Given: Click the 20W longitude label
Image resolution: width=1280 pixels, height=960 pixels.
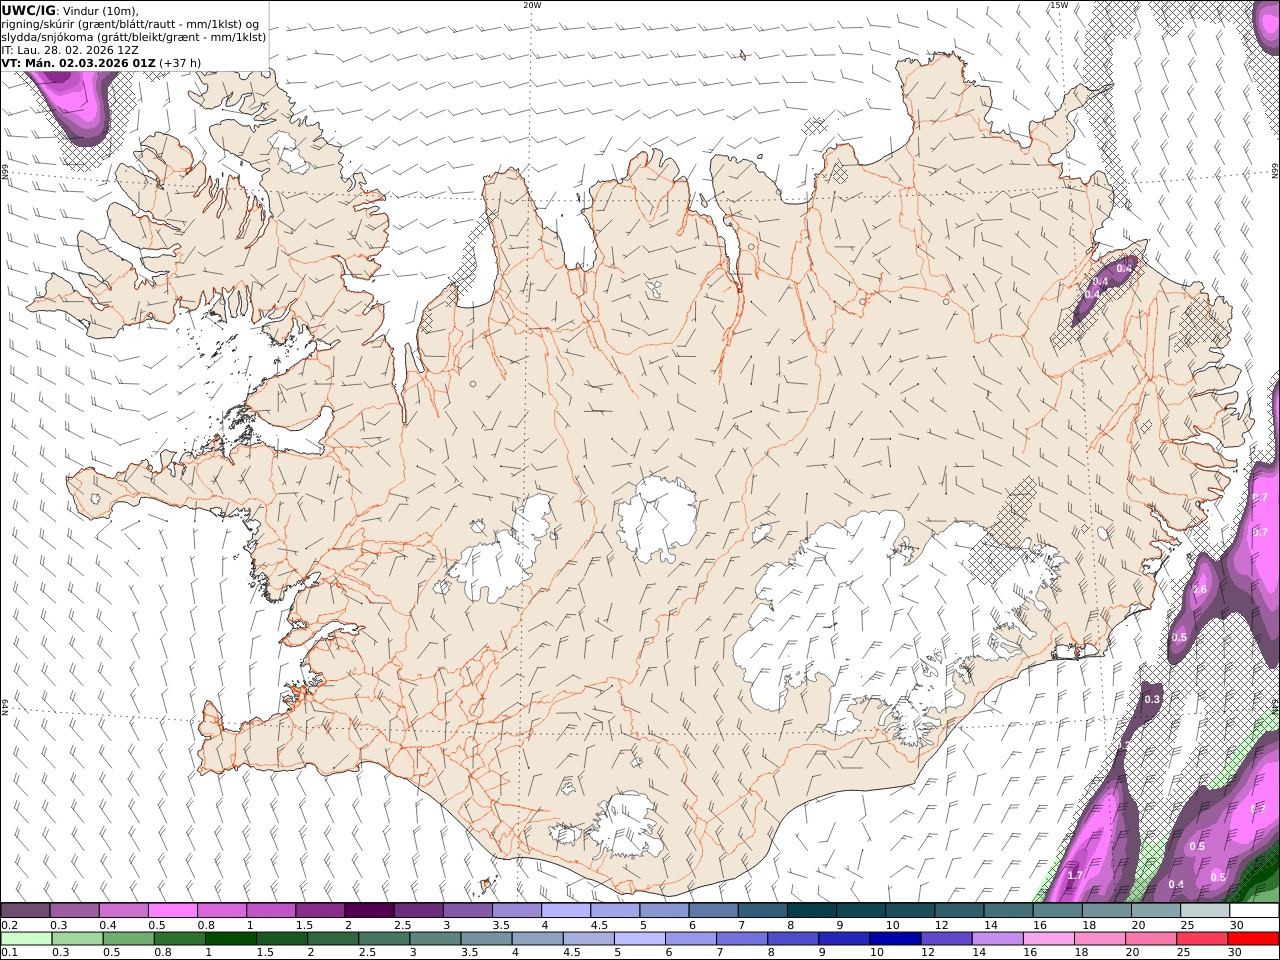Looking at the screenshot, I should pyautogui.click(x=532, y=5).
